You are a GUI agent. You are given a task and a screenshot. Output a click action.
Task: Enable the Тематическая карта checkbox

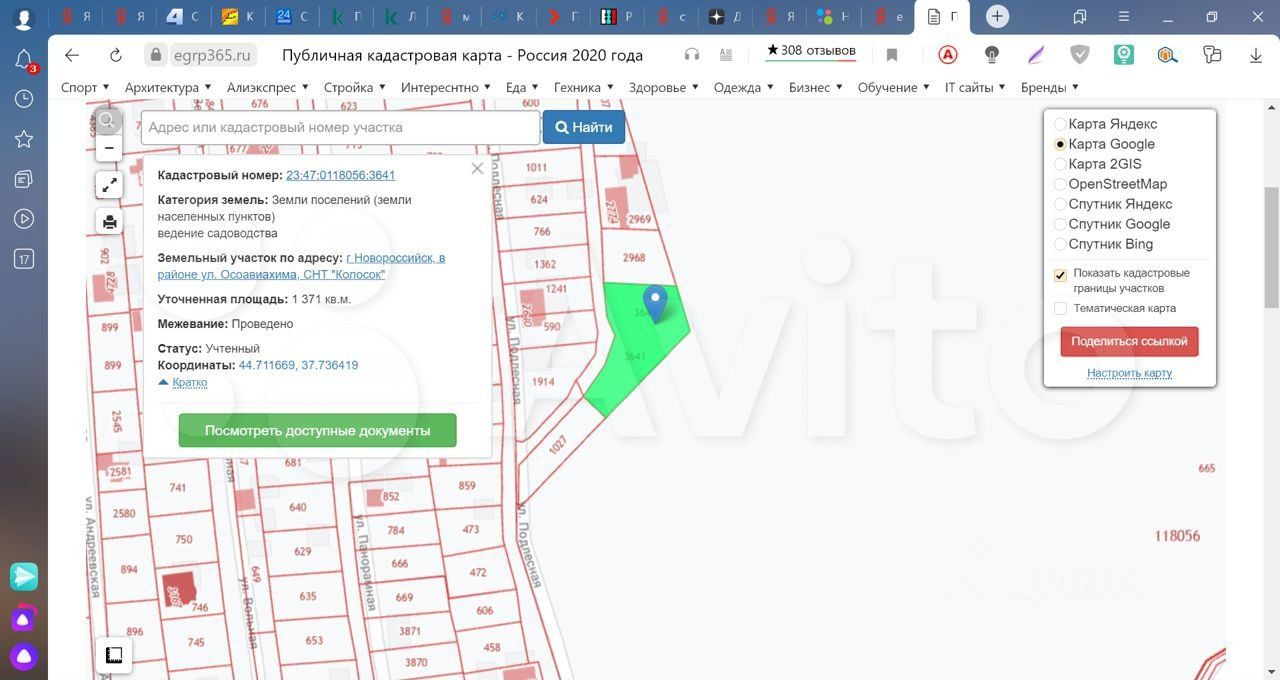pyautogui.click(x=1060, y=308)
